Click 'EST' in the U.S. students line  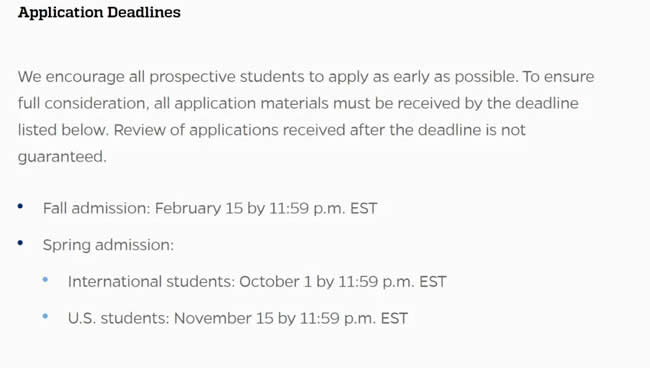click(x=394, y=319)
